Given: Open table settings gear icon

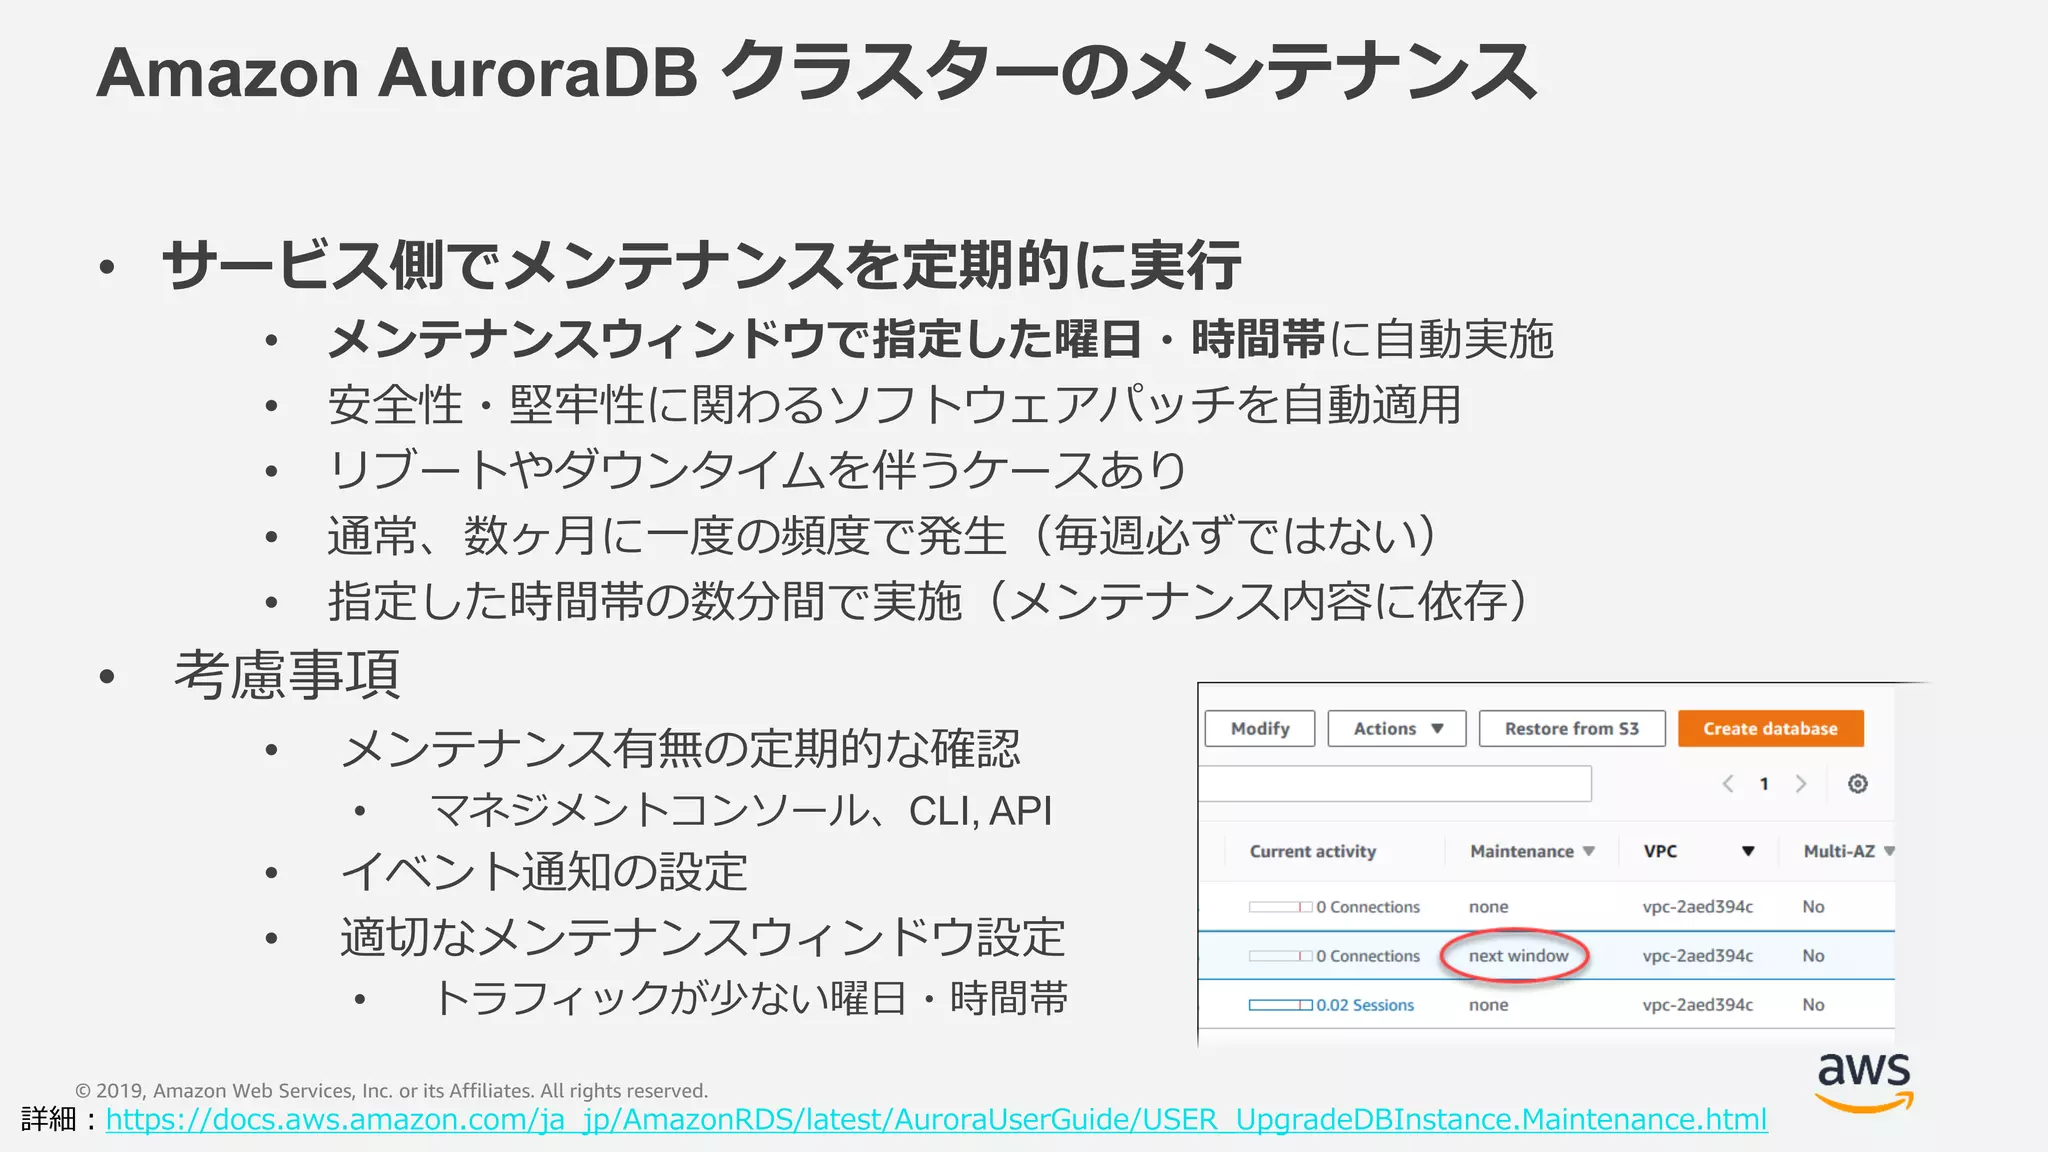Looking at the screenshot, I should [x=1857, y=784].
